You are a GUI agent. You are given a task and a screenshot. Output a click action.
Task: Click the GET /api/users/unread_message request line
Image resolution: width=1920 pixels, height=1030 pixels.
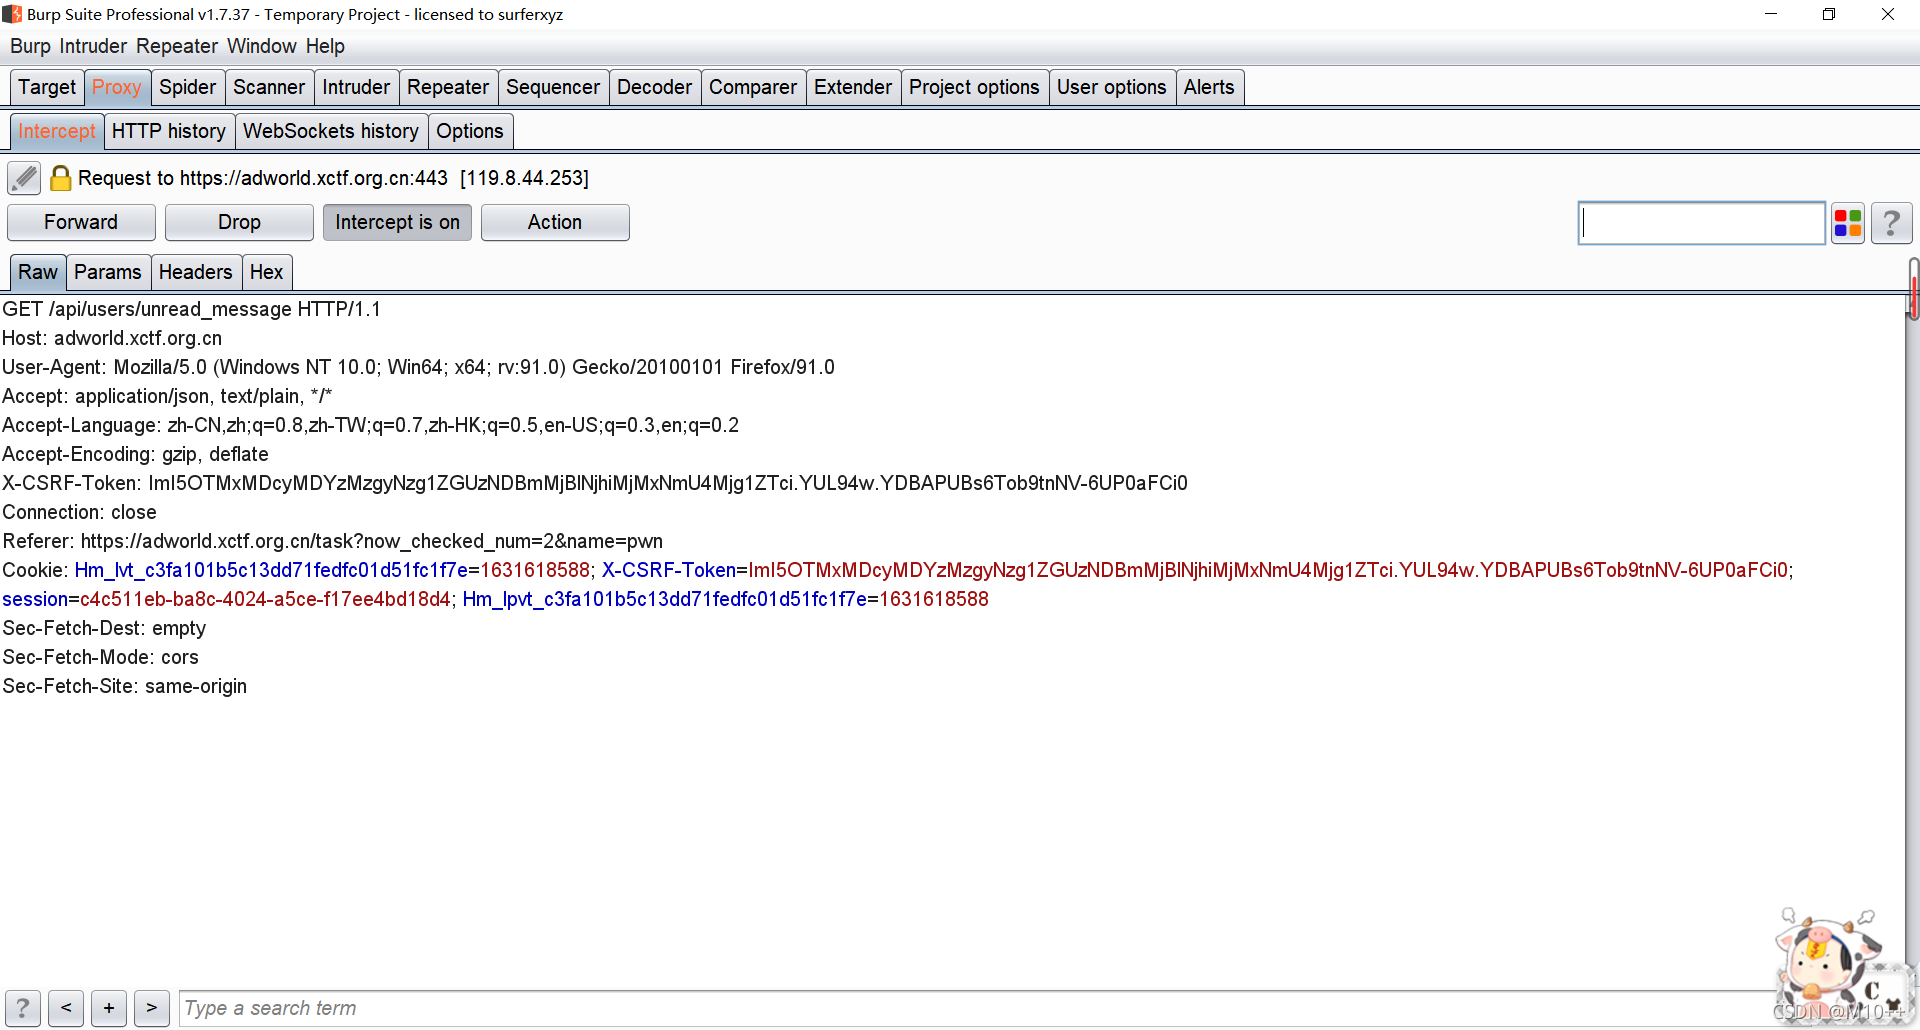[x=191, y=309]
